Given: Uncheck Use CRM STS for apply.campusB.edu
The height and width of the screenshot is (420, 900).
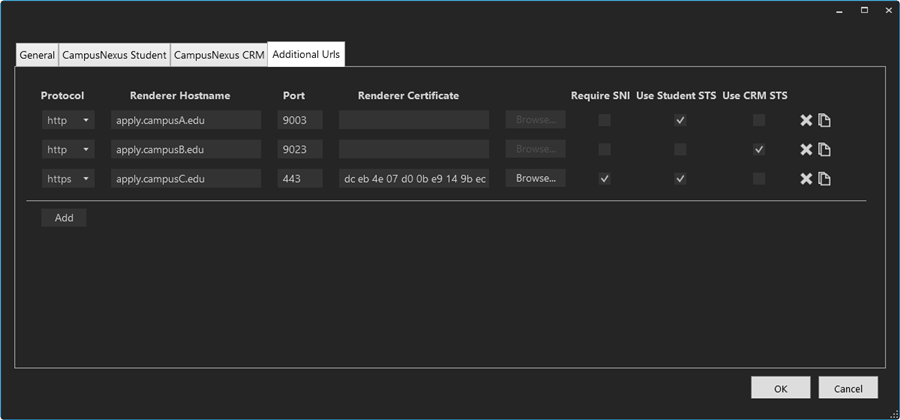Looking at the screenshot, I should point(759,149).
